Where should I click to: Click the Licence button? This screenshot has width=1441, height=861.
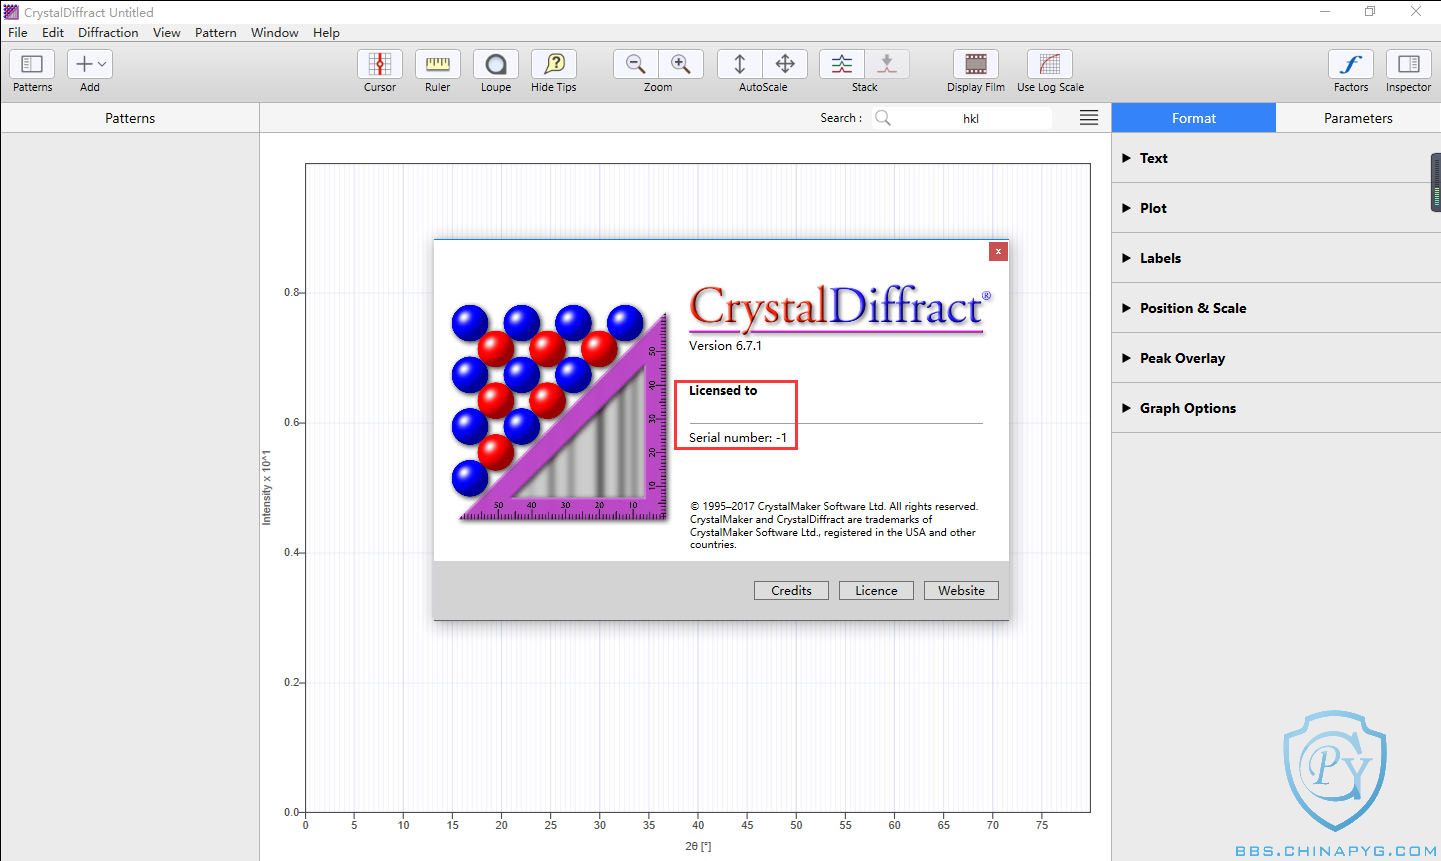point(876,590)
